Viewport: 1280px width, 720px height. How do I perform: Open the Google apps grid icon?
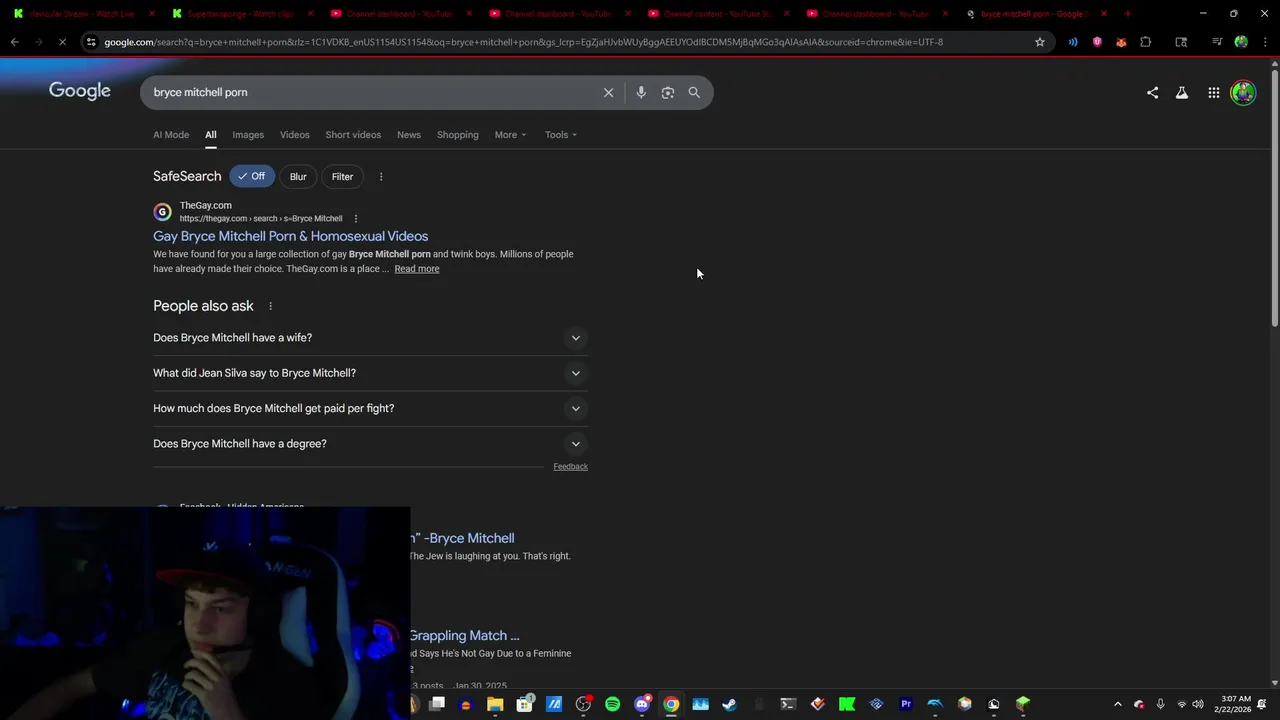coord(1213,92)
